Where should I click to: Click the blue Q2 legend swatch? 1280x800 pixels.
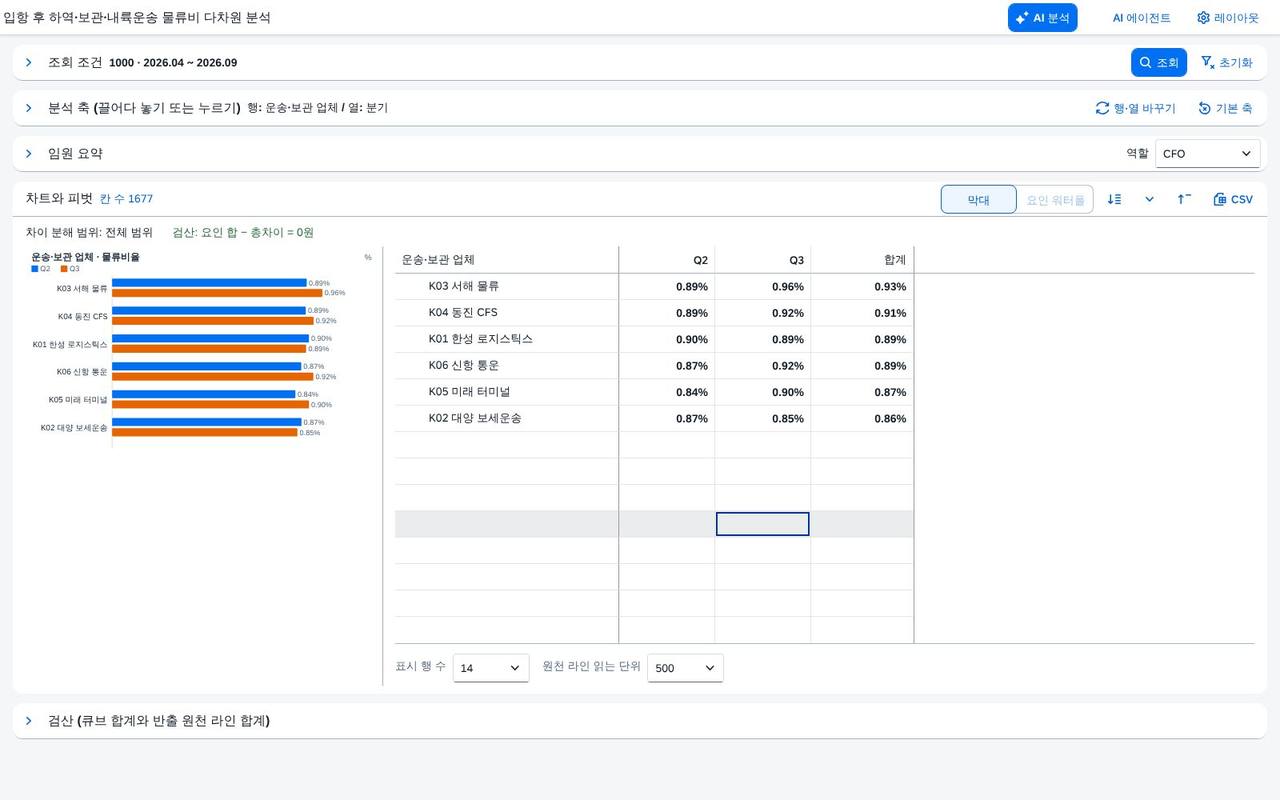[35, 269]
